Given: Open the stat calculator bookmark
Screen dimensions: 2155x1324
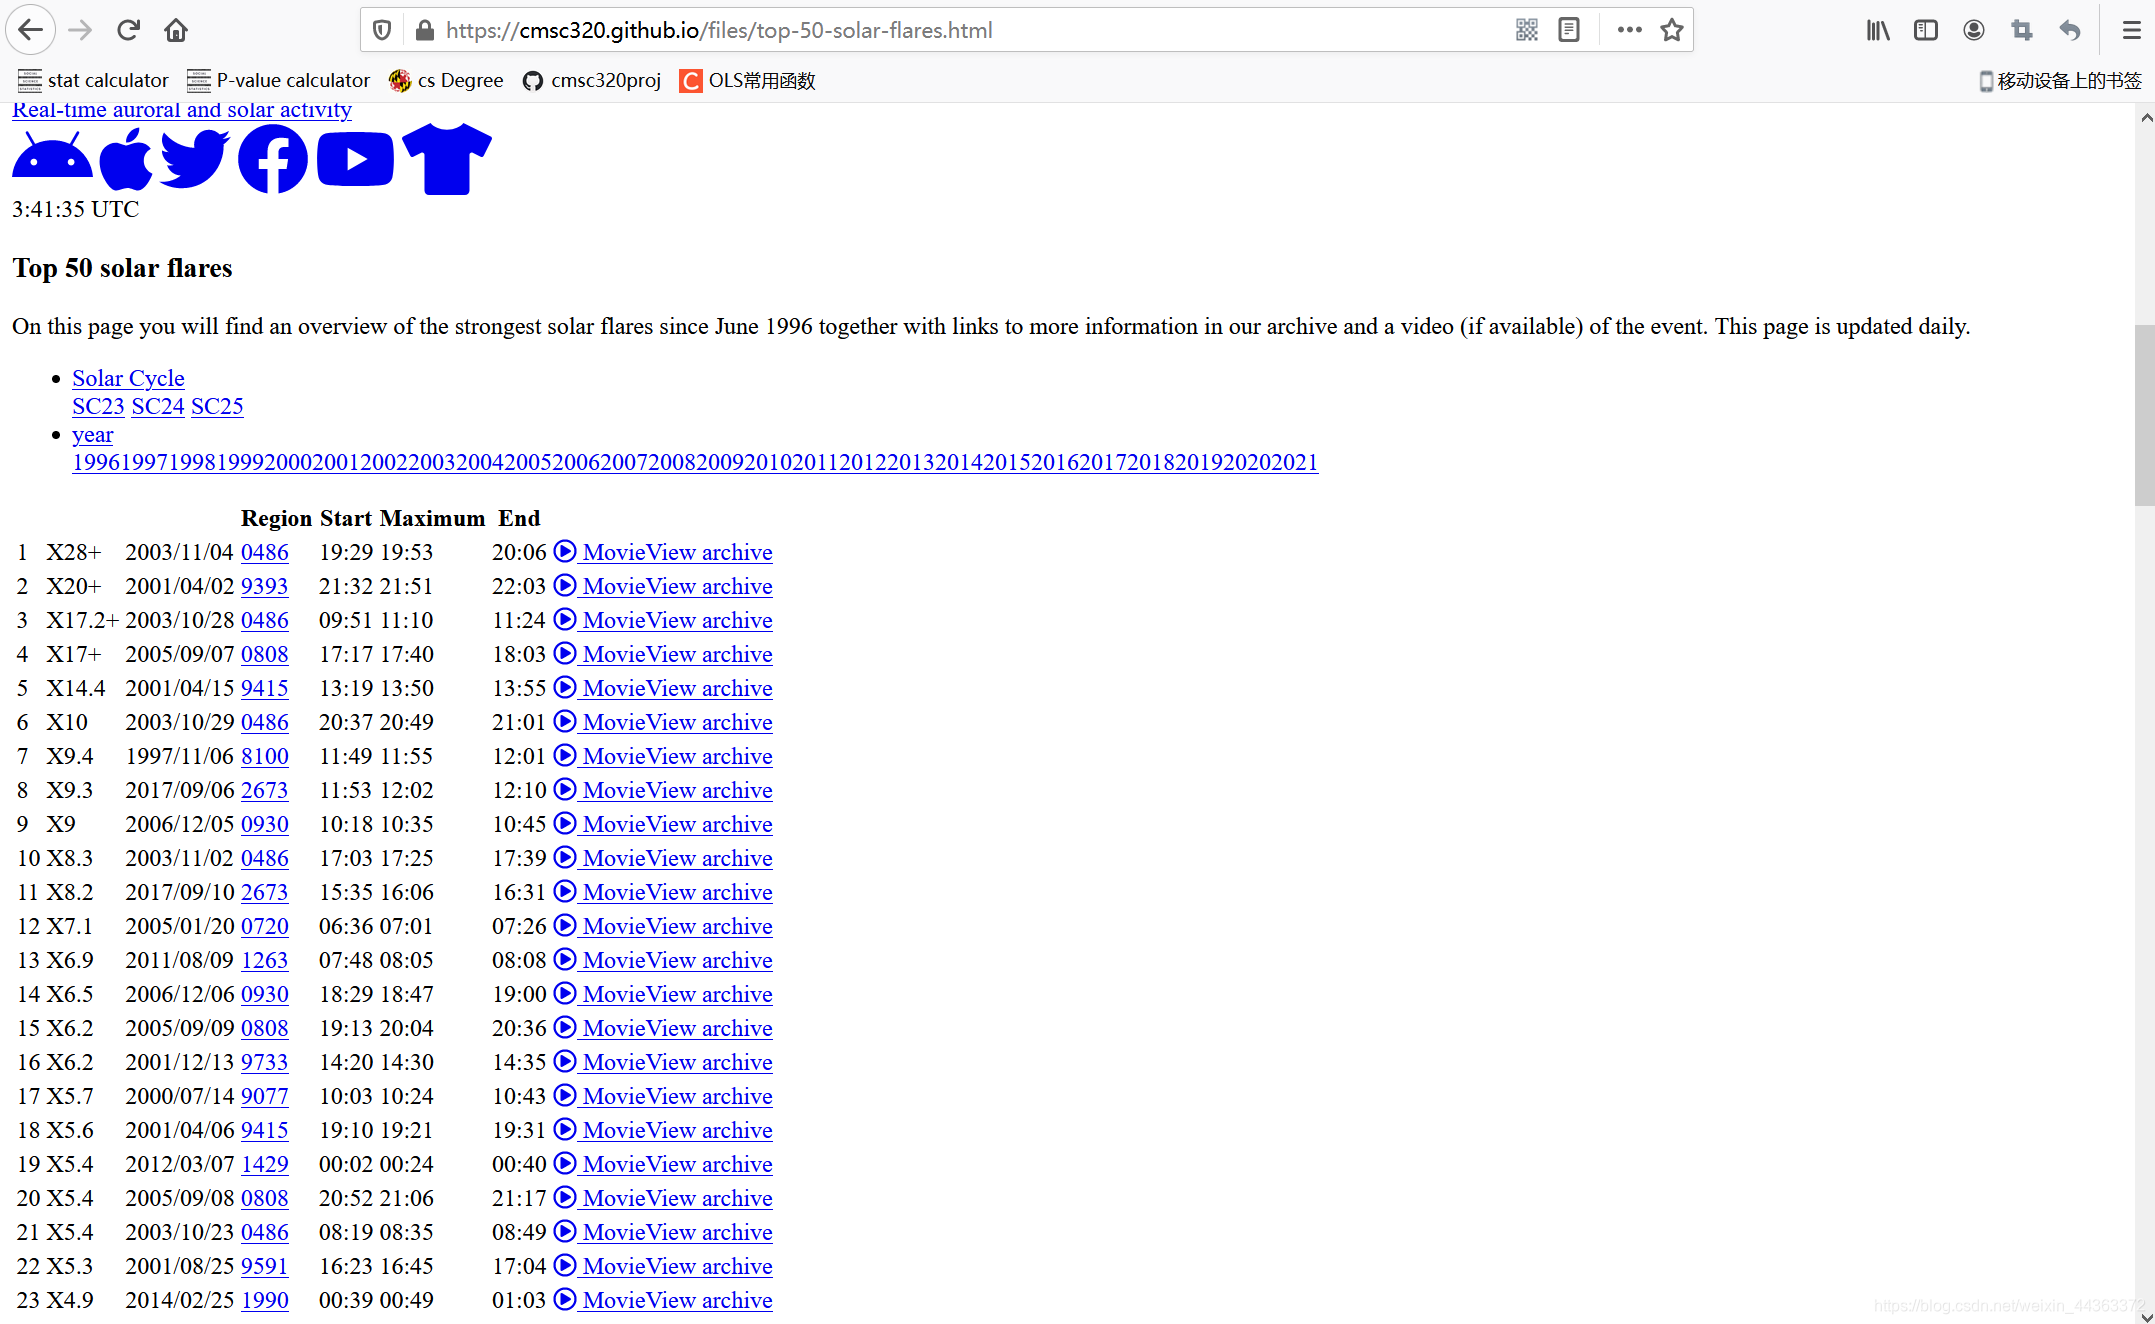Looking at the screenshot, I should [x=93, y=80].
